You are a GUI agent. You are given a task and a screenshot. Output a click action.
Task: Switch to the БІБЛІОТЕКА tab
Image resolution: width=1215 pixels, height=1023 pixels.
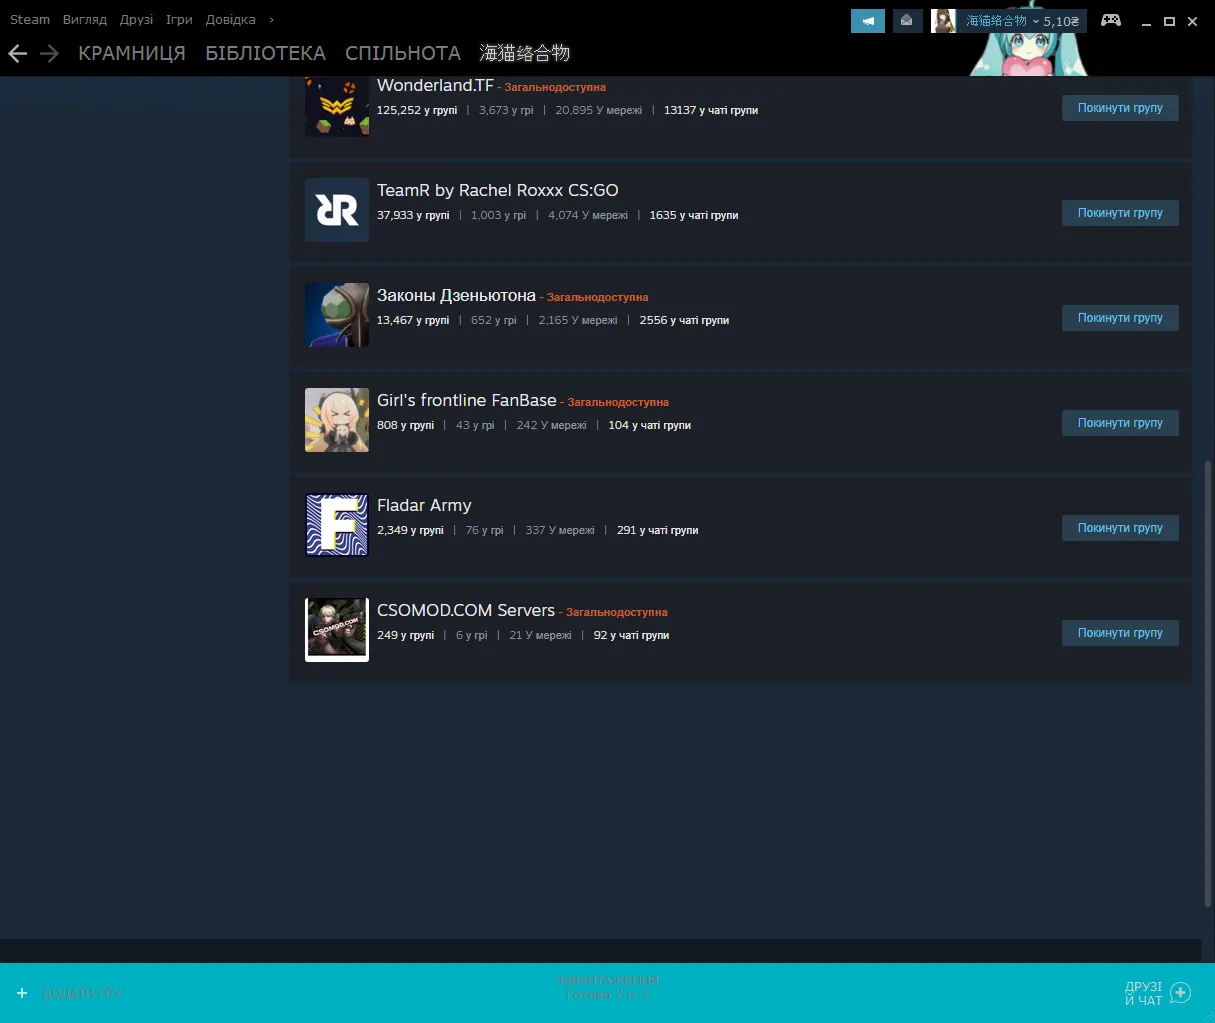coord(266,54)
